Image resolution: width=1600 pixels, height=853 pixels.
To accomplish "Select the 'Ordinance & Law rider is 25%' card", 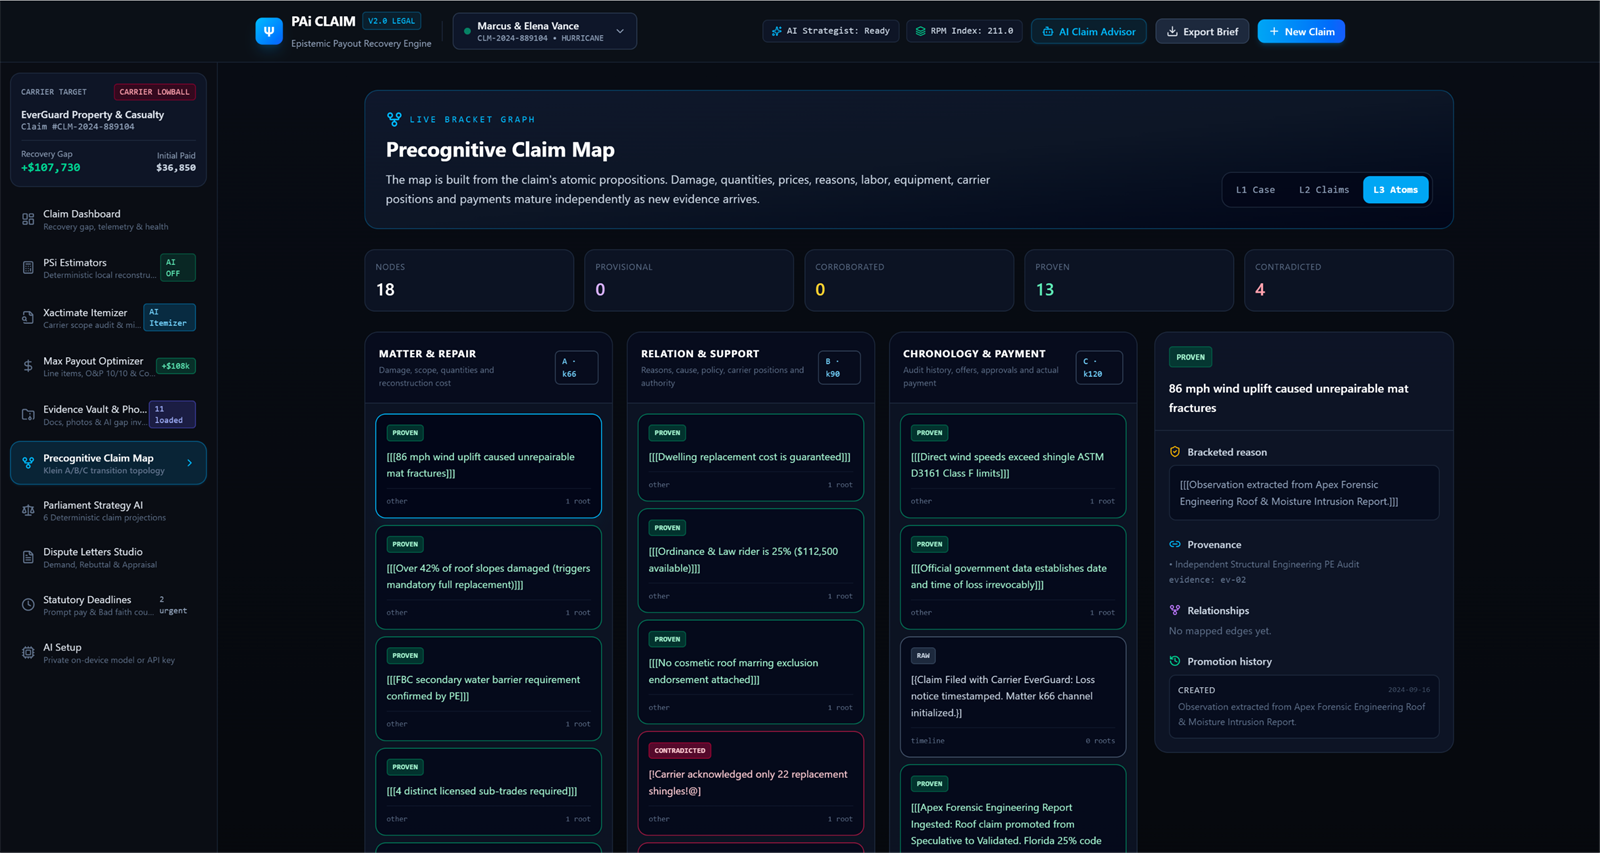I will tap(751, 560).
